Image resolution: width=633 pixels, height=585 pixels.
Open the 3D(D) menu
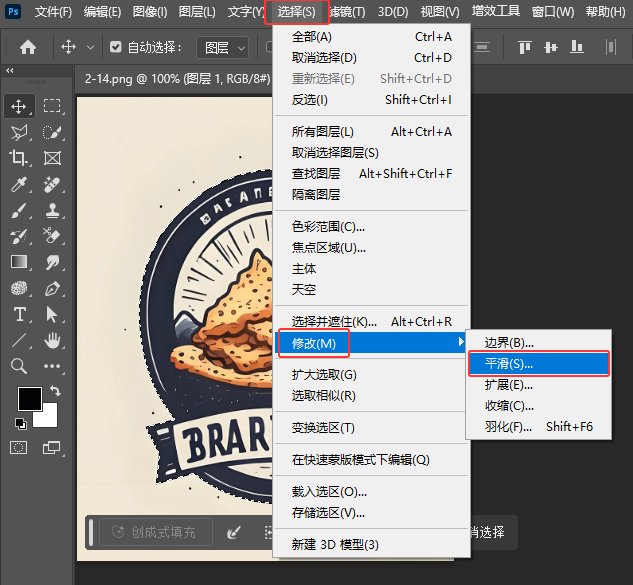(x=393, y=12)
